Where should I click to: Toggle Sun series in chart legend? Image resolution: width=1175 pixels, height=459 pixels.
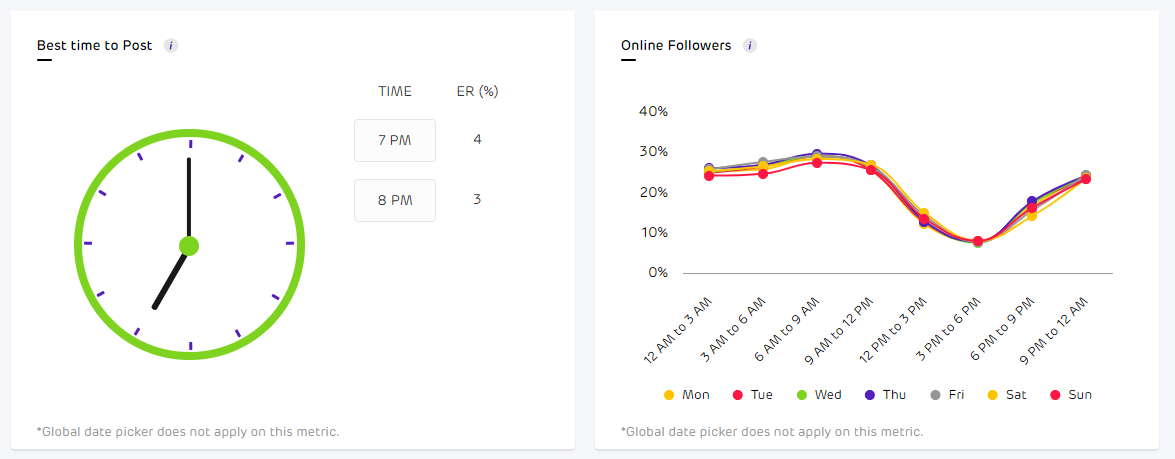coord(1071,395)
